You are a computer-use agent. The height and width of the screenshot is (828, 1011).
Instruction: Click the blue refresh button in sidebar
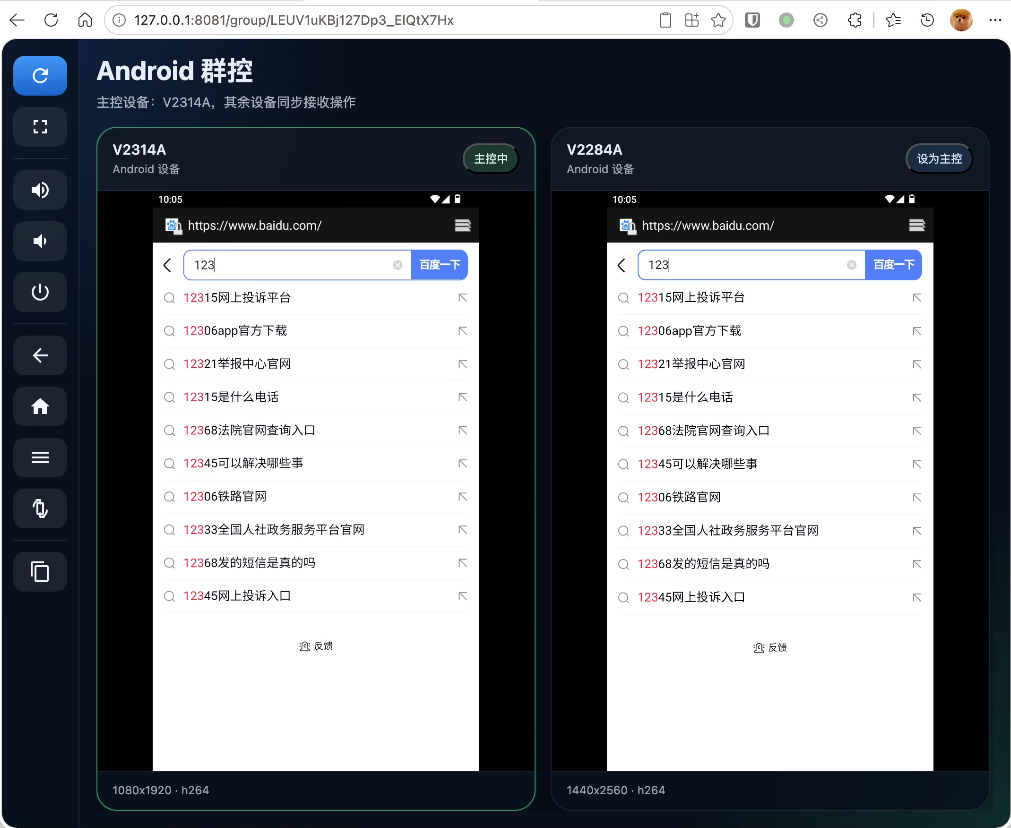[40, 75]
